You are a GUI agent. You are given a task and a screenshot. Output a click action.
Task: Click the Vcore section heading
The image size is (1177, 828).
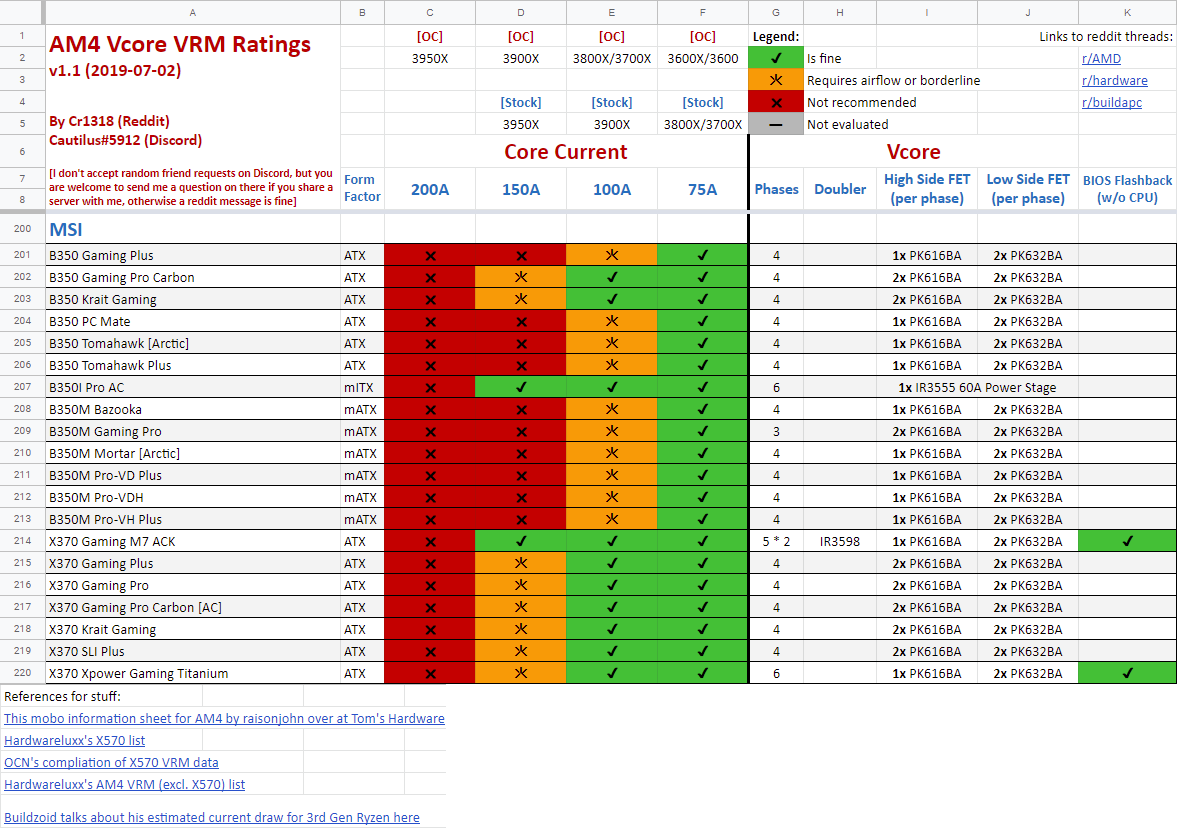click(914, 152)
